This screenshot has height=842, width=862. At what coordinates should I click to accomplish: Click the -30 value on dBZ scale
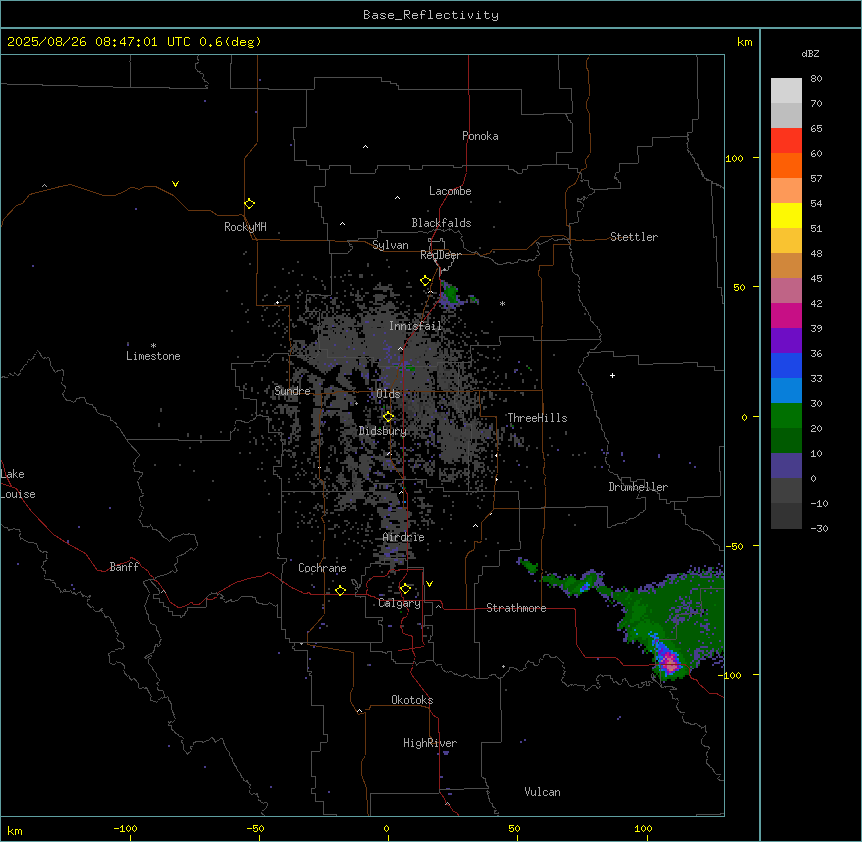tap(819, 528)
